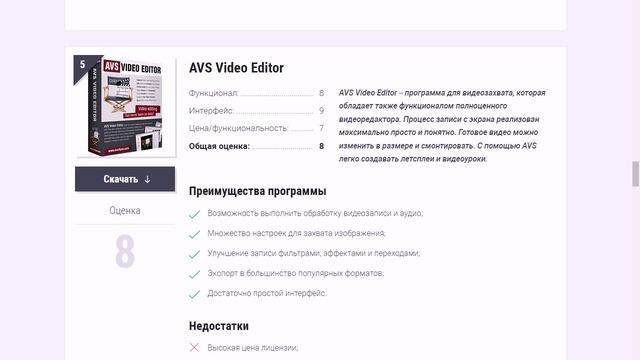Click the Скачать download button
This screenshot has width=640, height=360.
tap(125, 179)
